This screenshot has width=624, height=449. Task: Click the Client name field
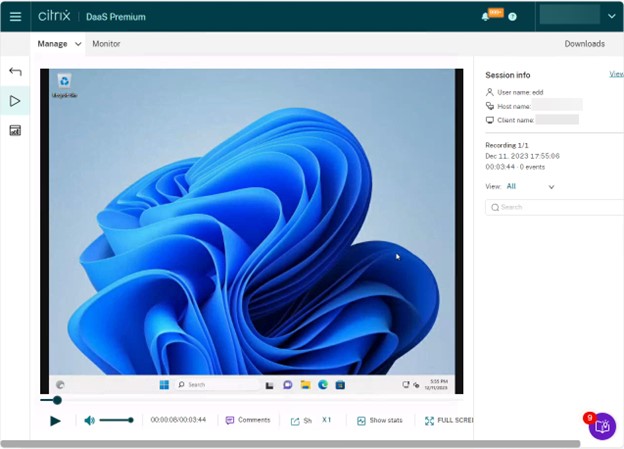(x=532, y=120)
